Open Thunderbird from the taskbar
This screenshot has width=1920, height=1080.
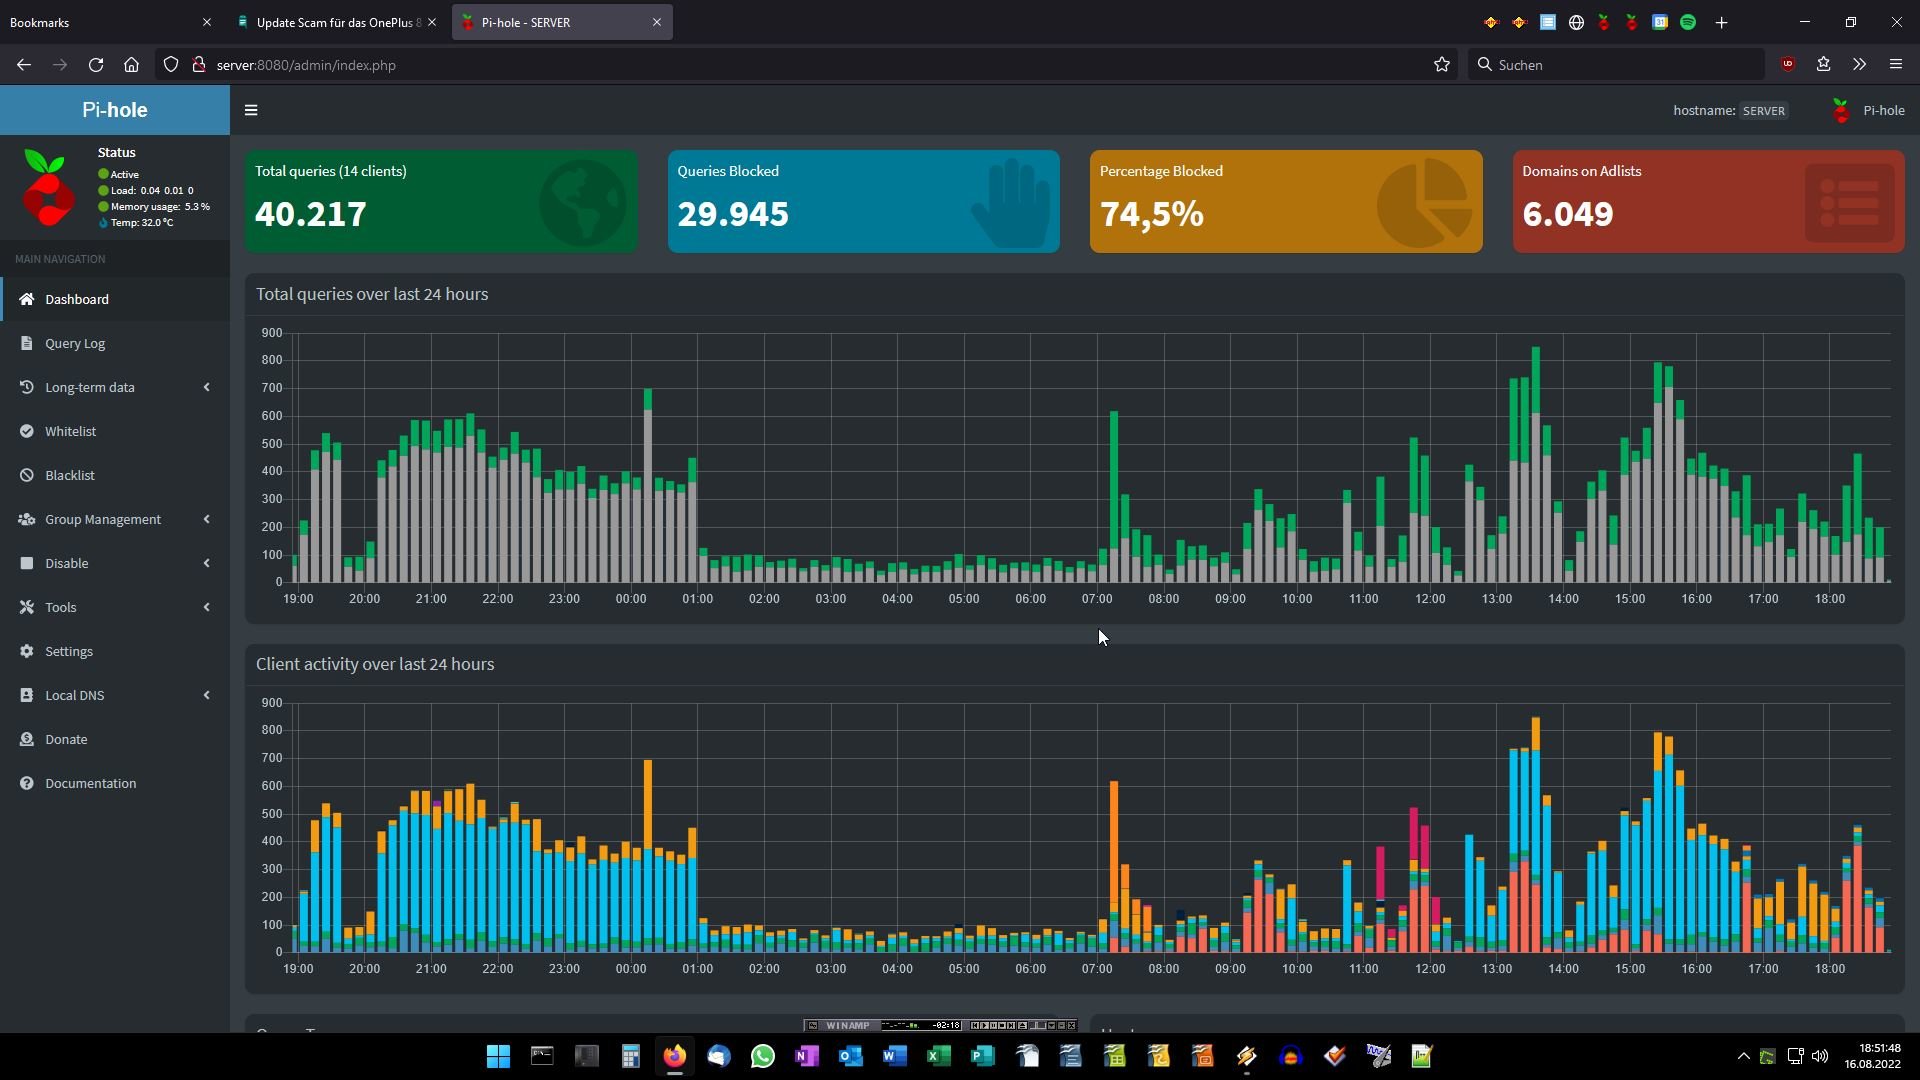point(718,1056)
